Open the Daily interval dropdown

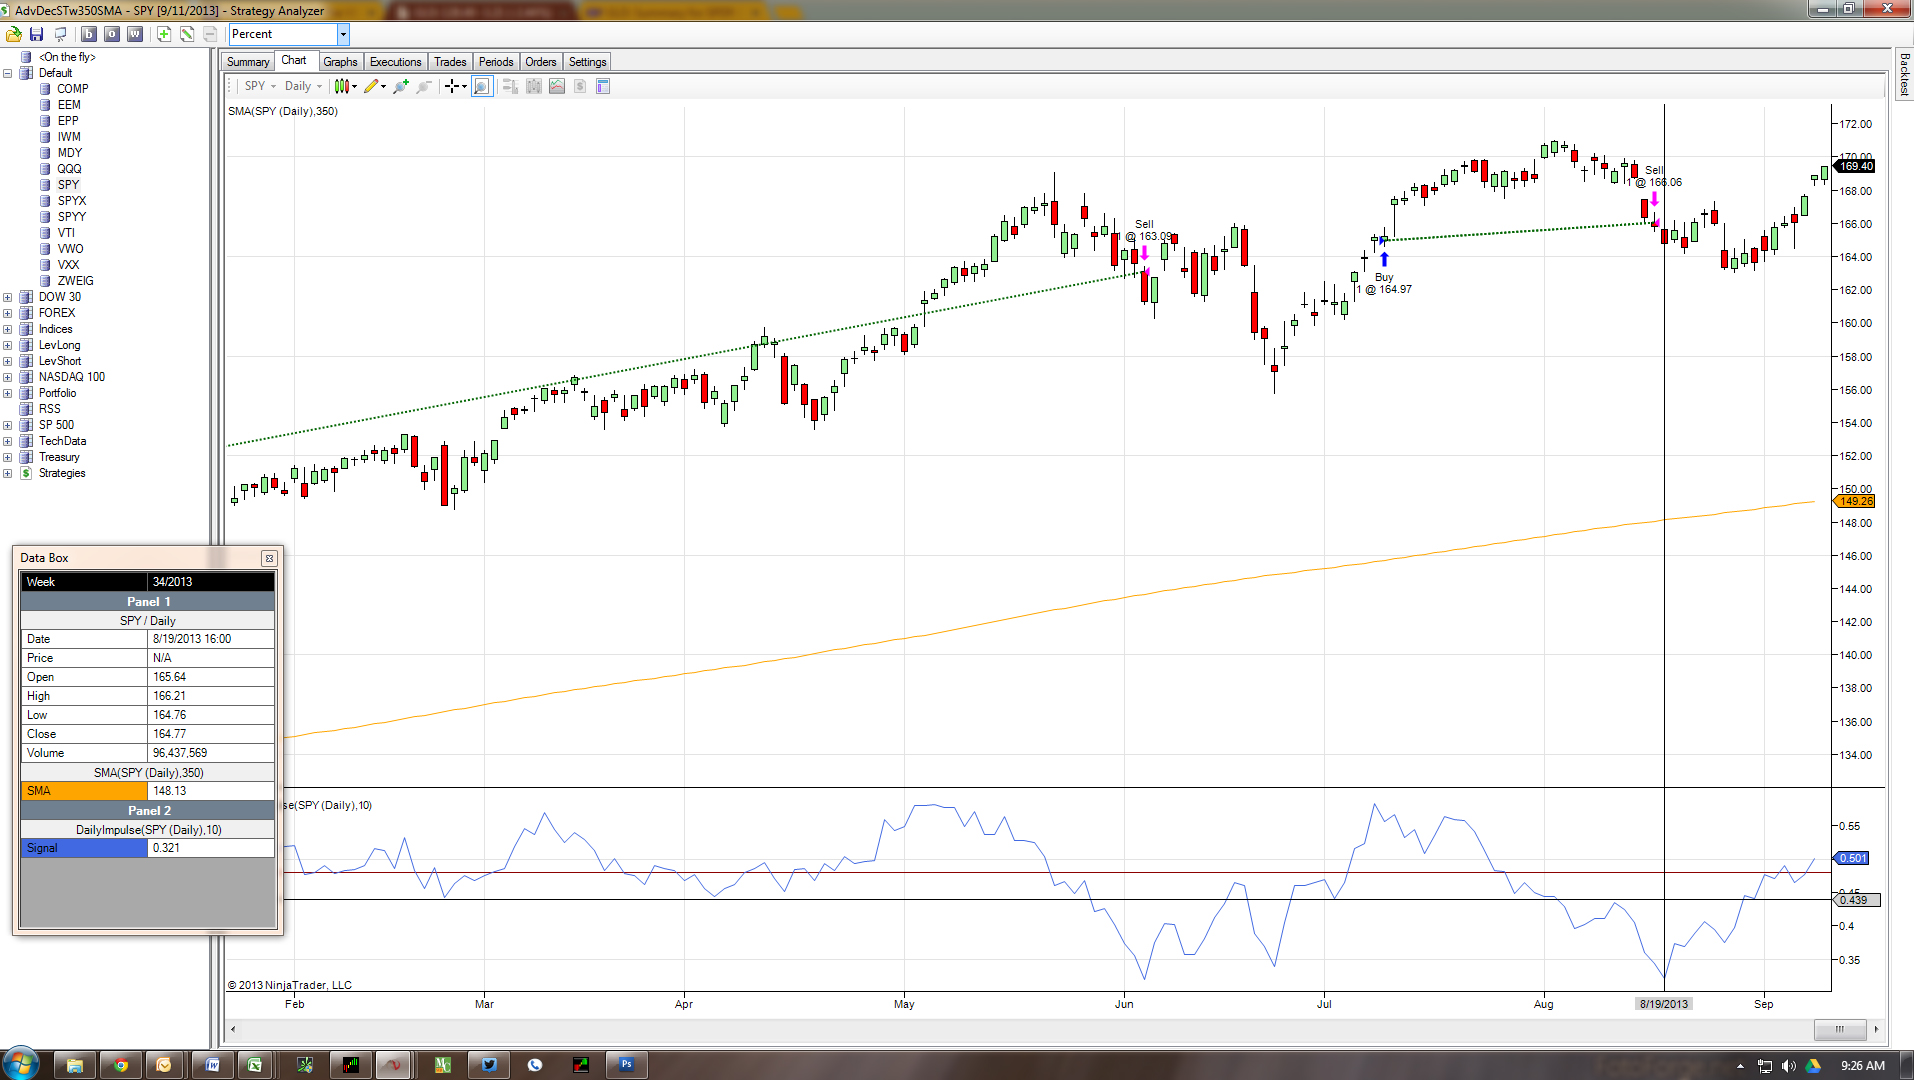pos(303,86)
